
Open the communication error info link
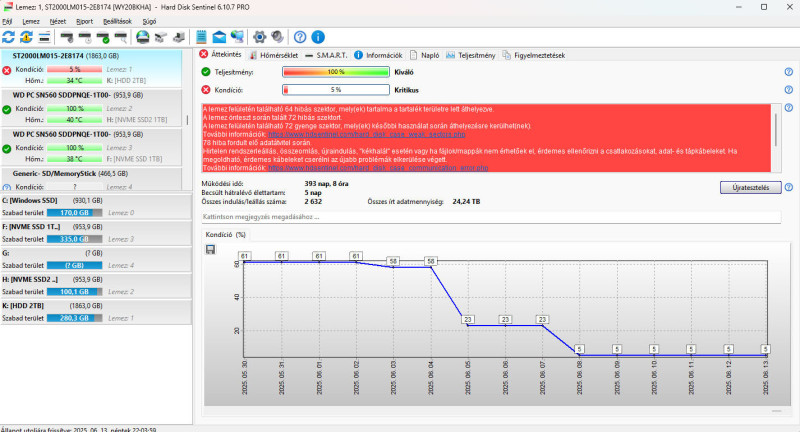coord(378,168)
